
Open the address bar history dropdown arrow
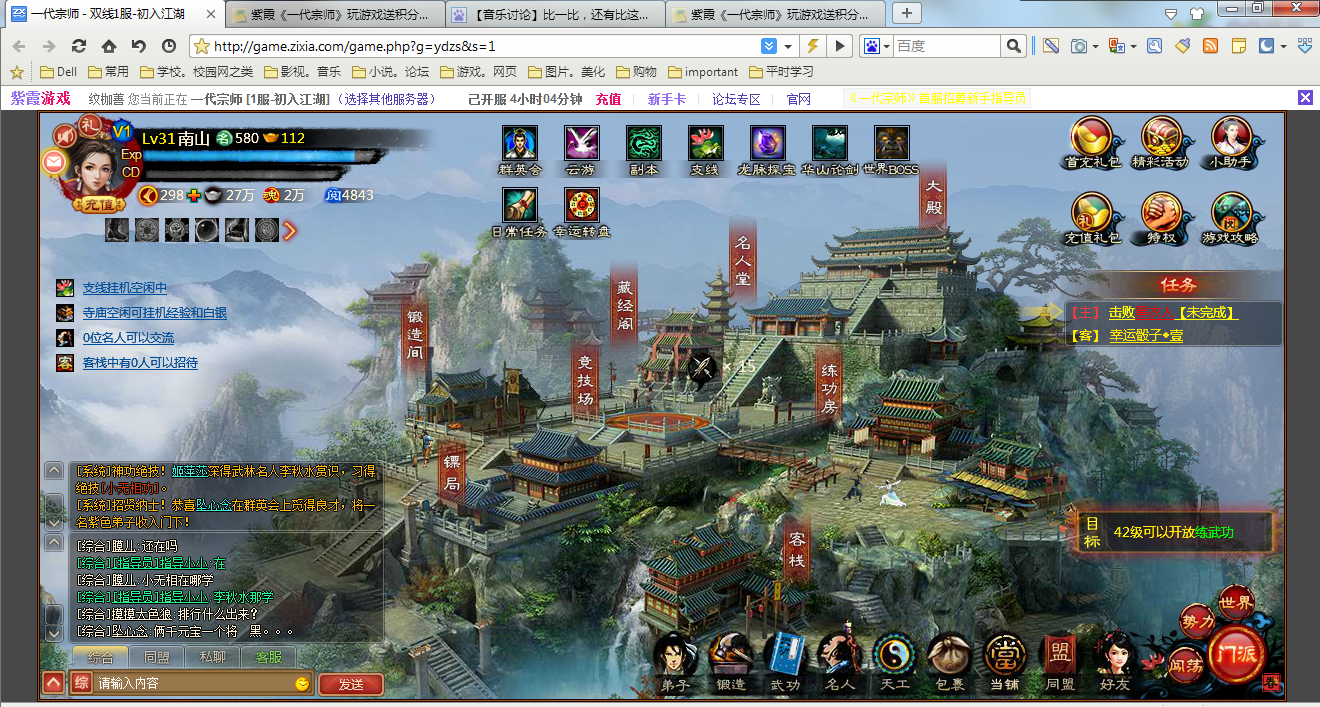788,46
